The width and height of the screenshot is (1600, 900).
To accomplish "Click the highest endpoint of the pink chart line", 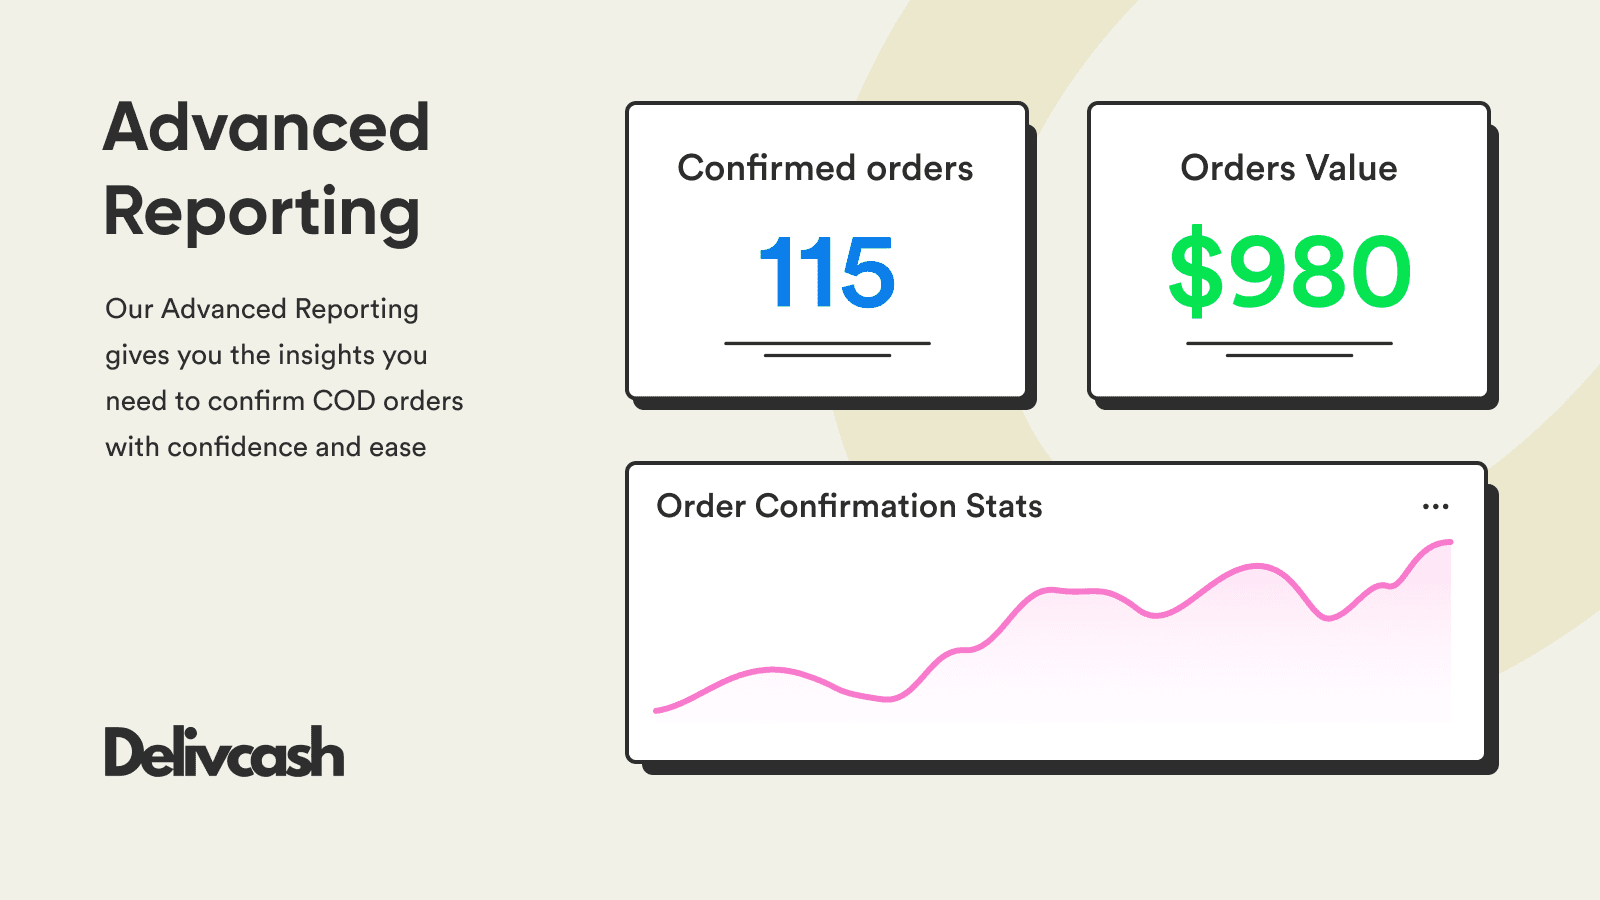I will pyautogui.click(x=1448, y=543).
